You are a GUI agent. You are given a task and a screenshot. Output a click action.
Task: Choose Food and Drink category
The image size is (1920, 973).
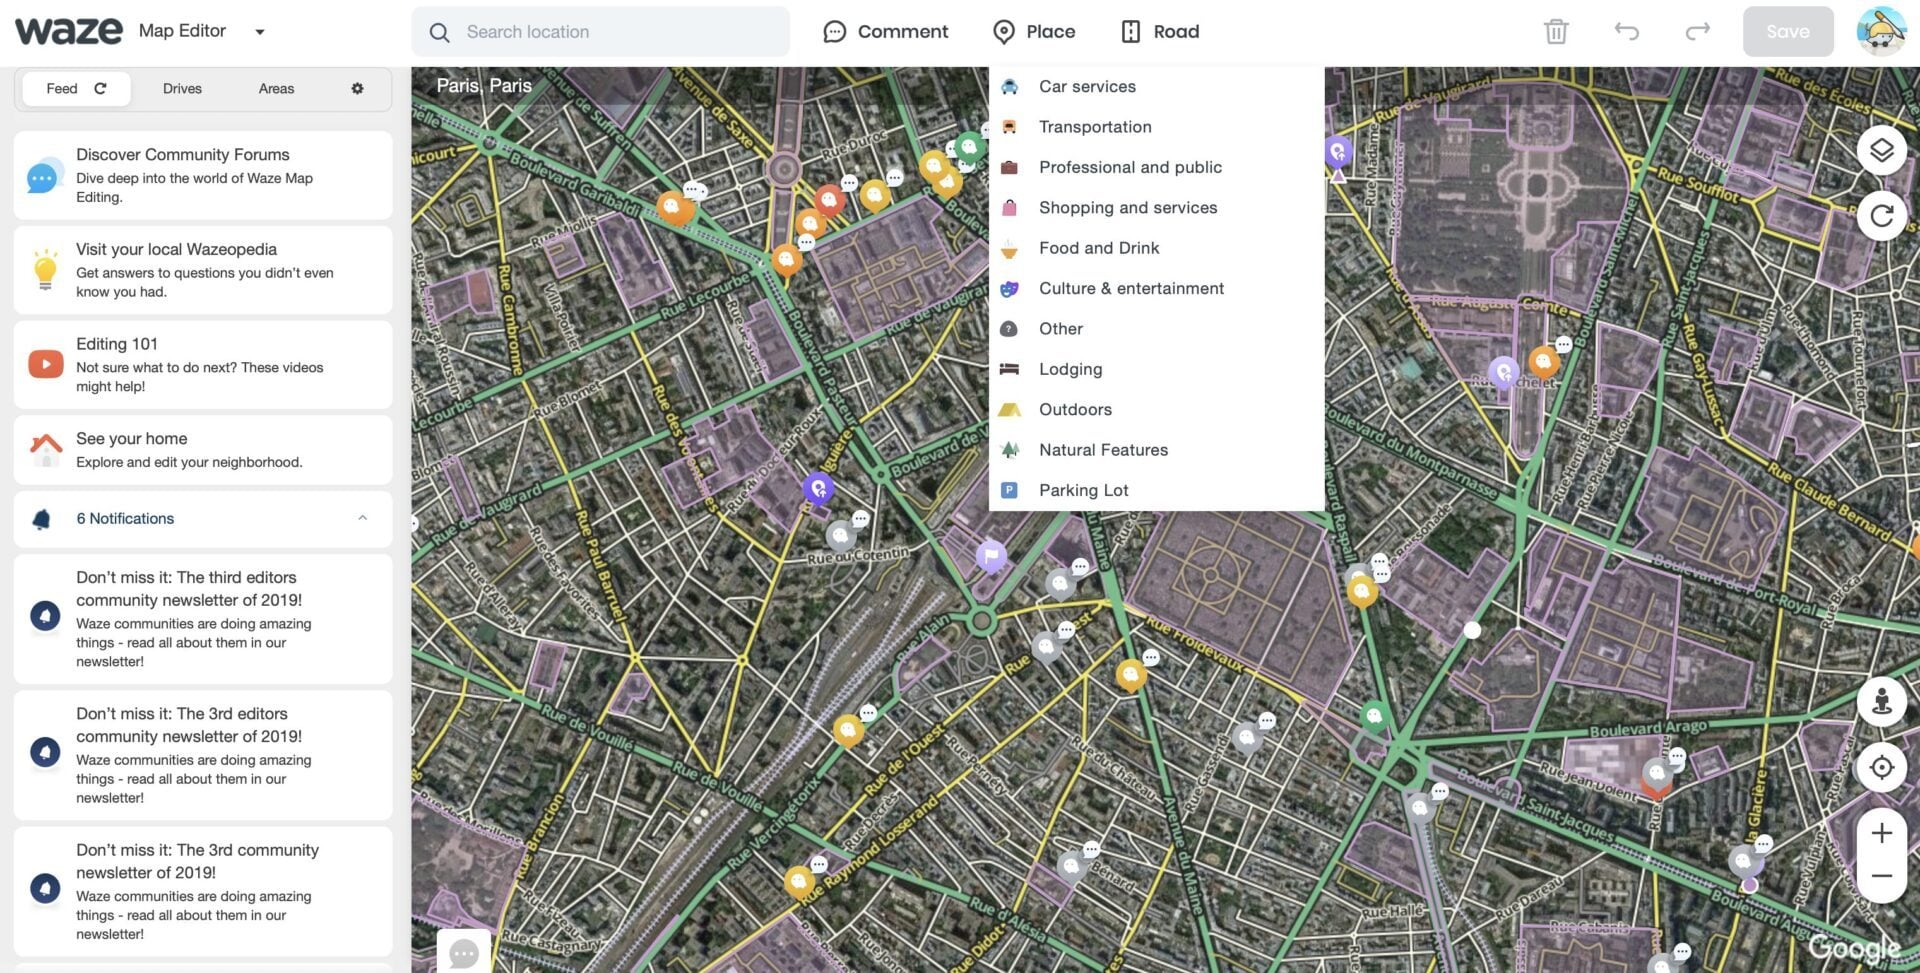coord(1098,248)
